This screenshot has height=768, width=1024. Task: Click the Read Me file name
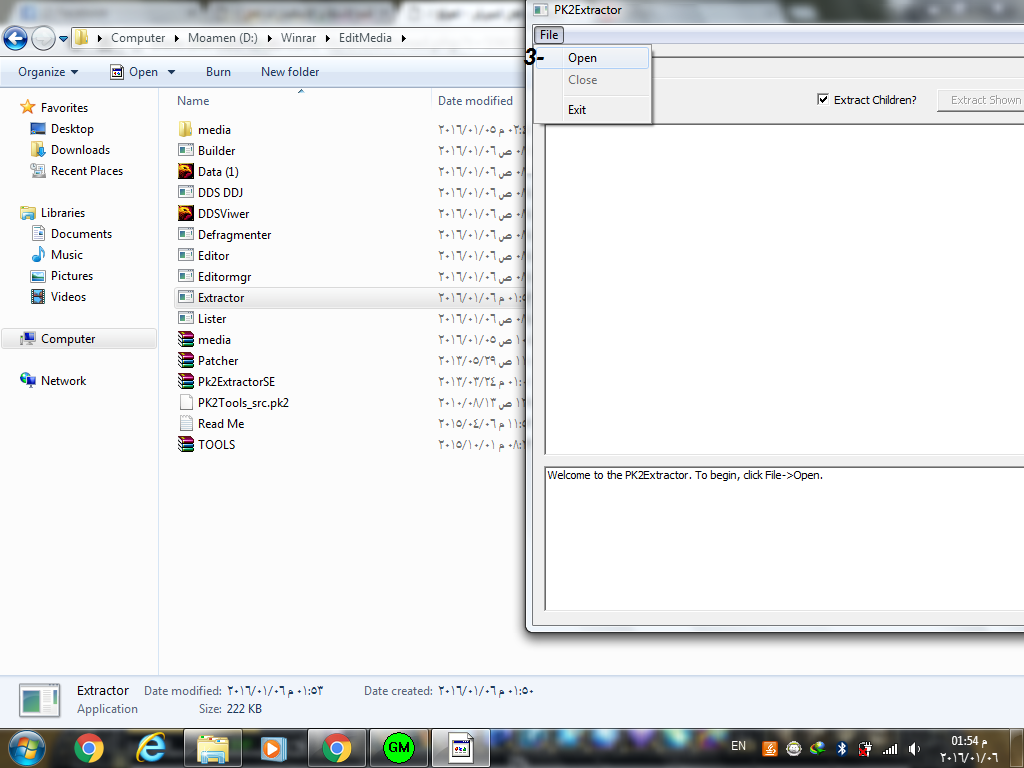221,423
